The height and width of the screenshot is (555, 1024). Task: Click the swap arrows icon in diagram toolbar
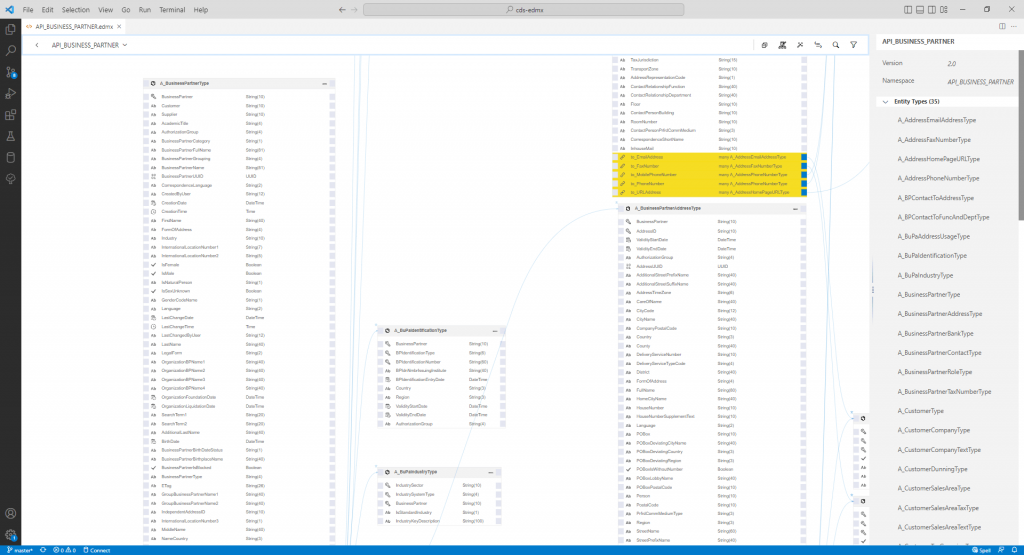818,45
